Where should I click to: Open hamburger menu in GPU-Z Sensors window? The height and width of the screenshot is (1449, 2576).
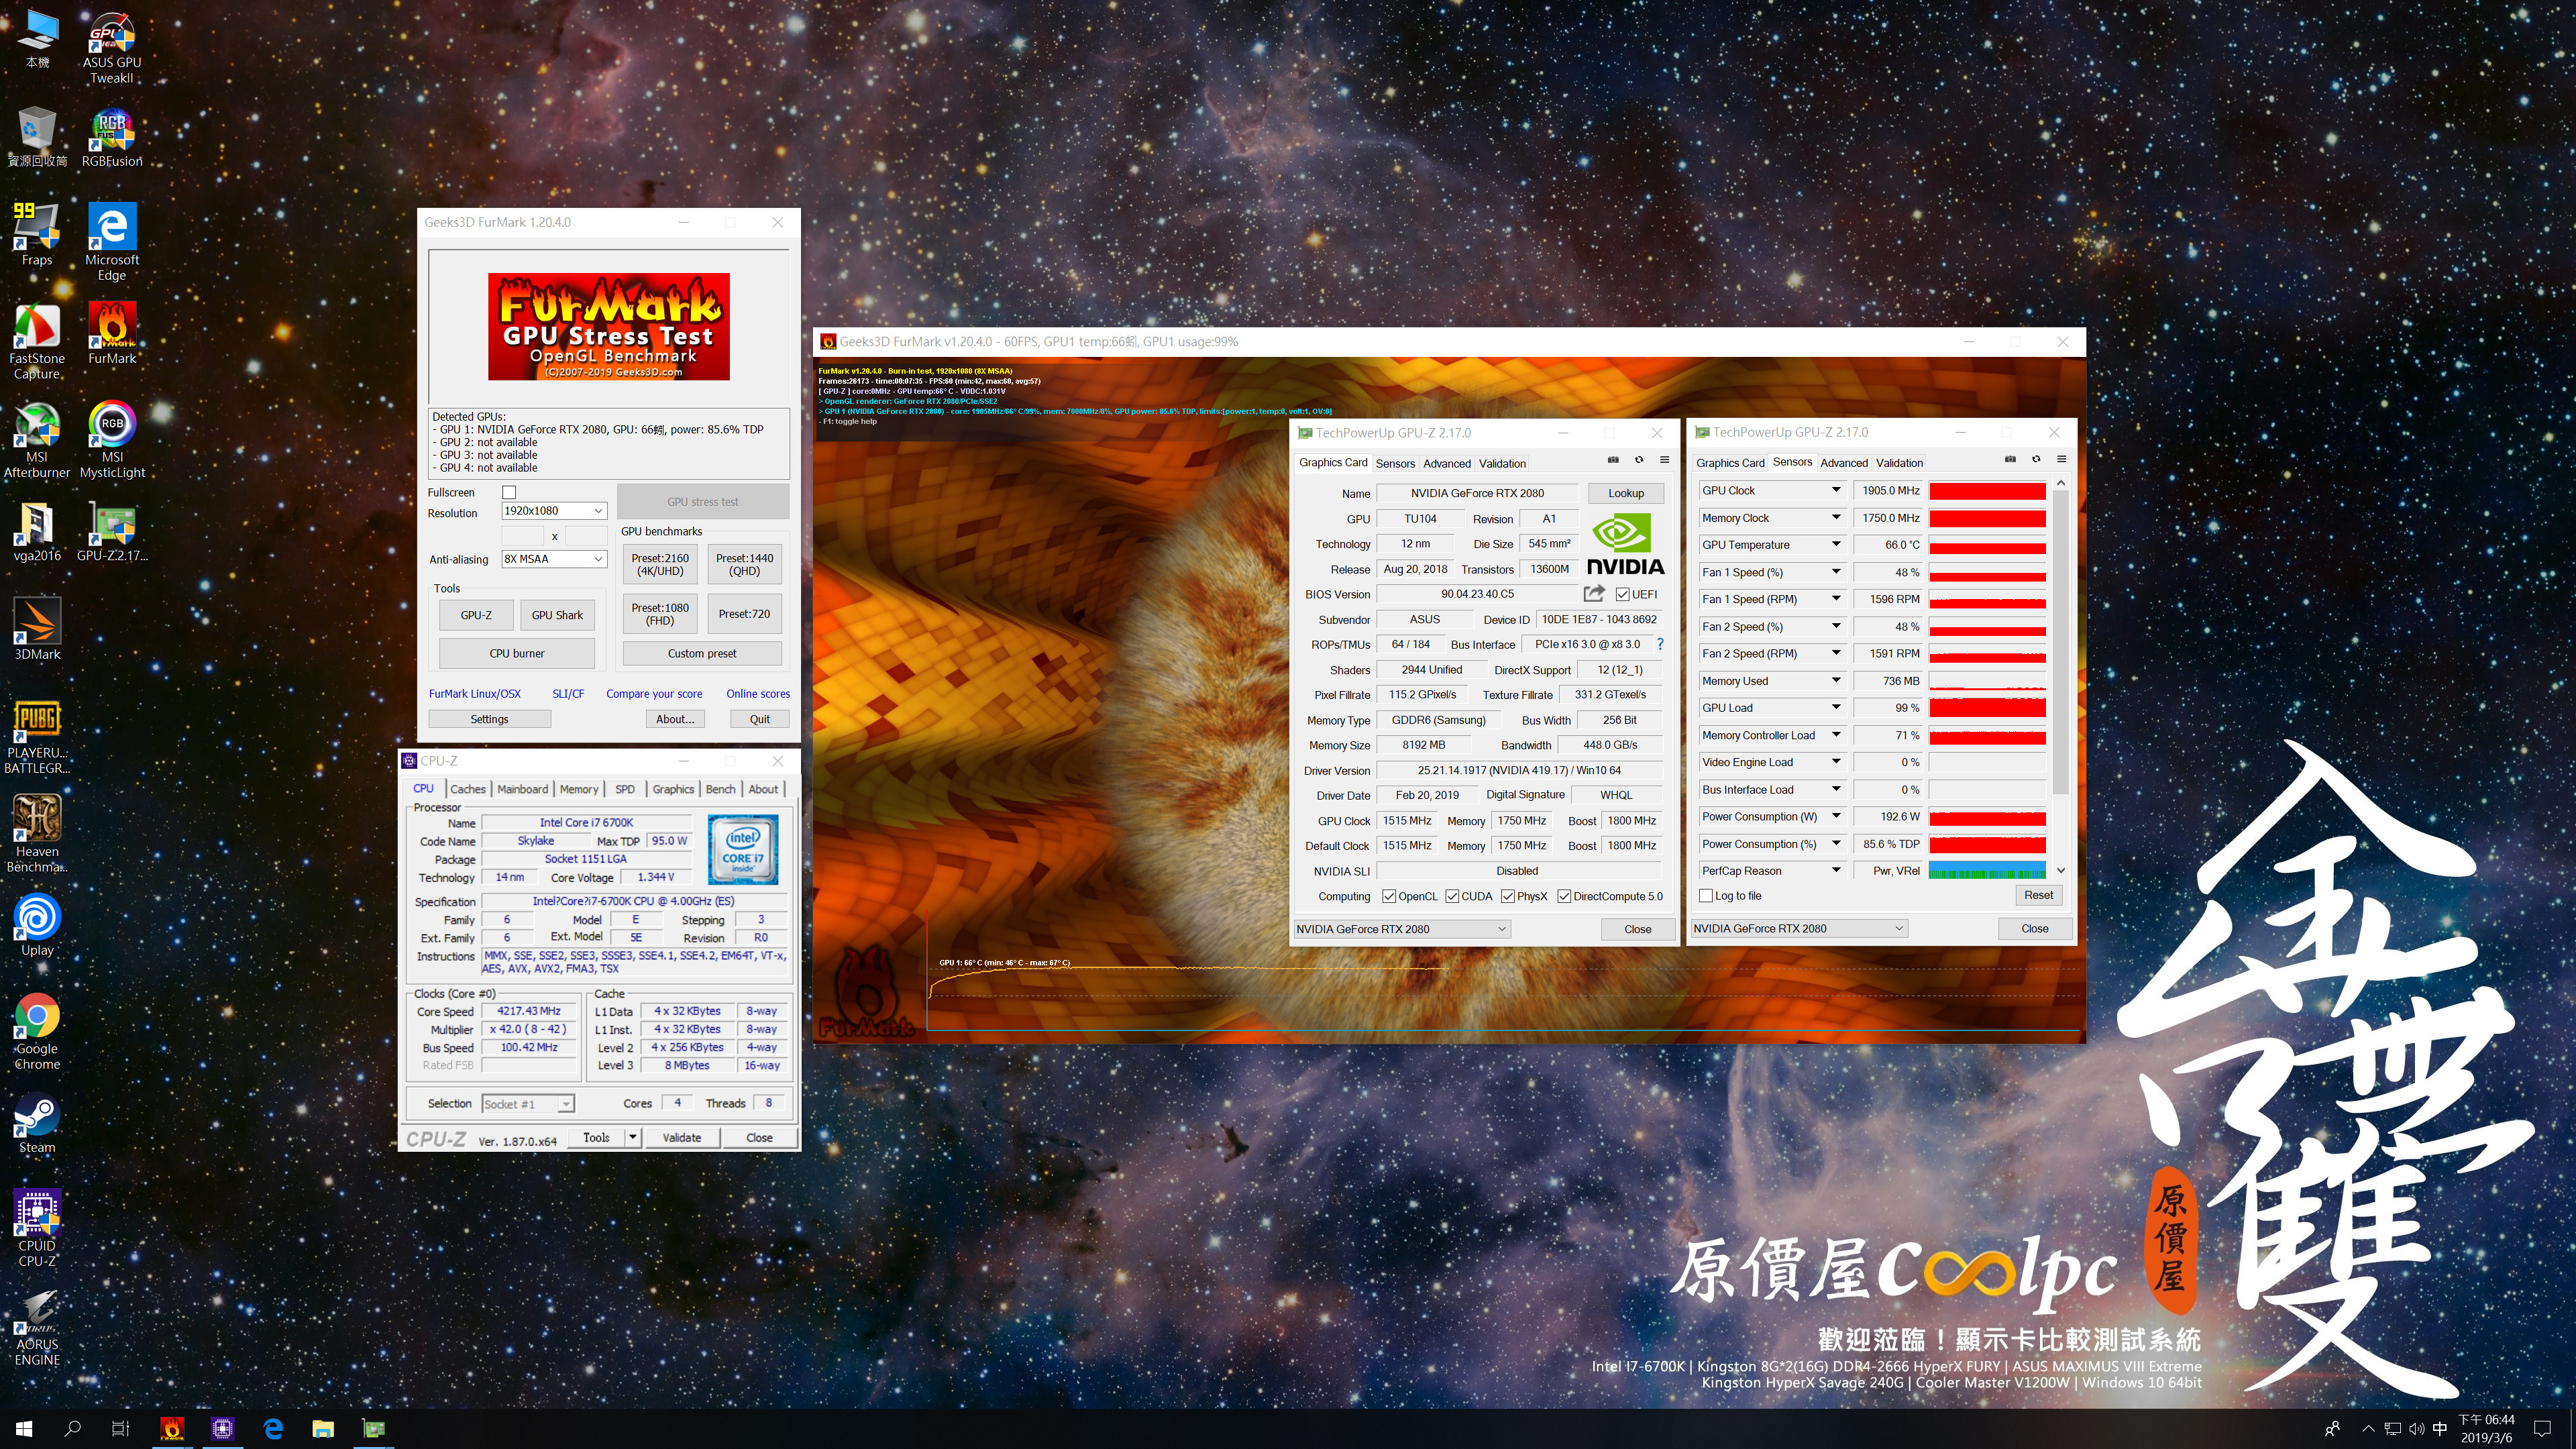click(2061, 459)
